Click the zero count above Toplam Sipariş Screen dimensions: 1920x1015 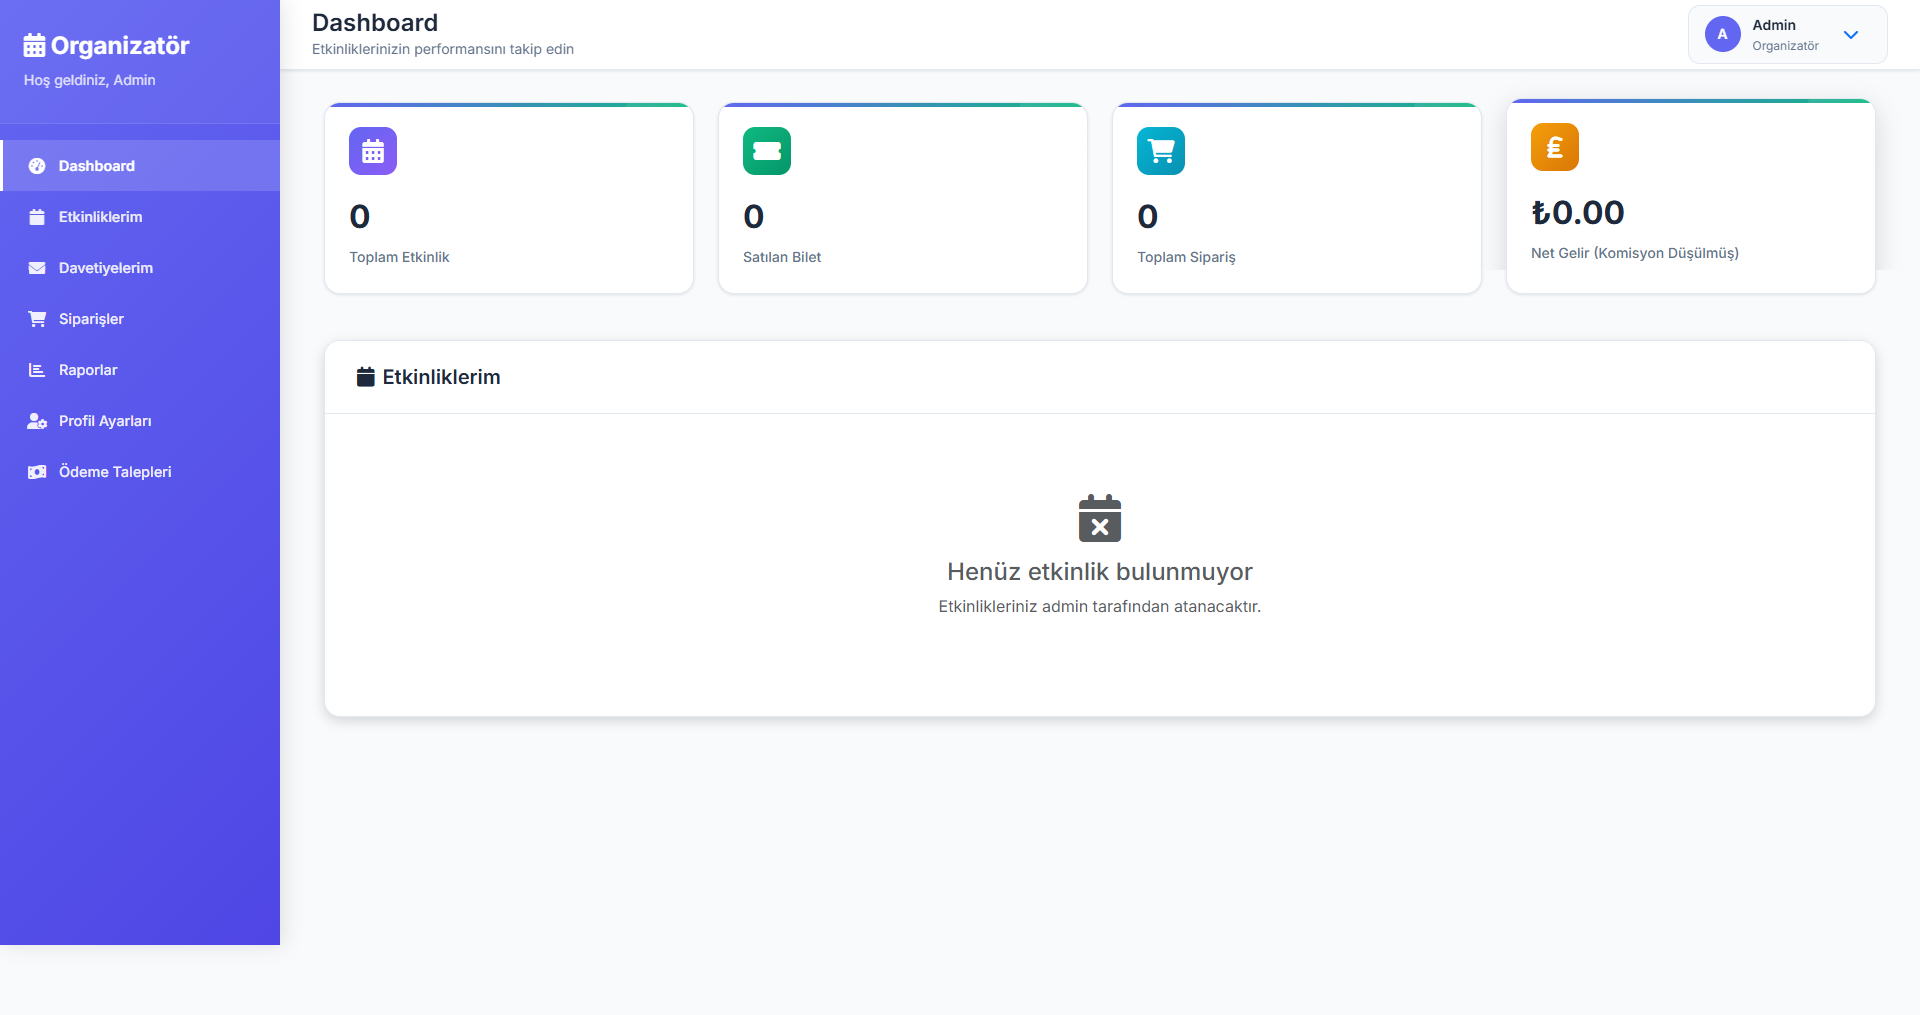coord(1148,216)
